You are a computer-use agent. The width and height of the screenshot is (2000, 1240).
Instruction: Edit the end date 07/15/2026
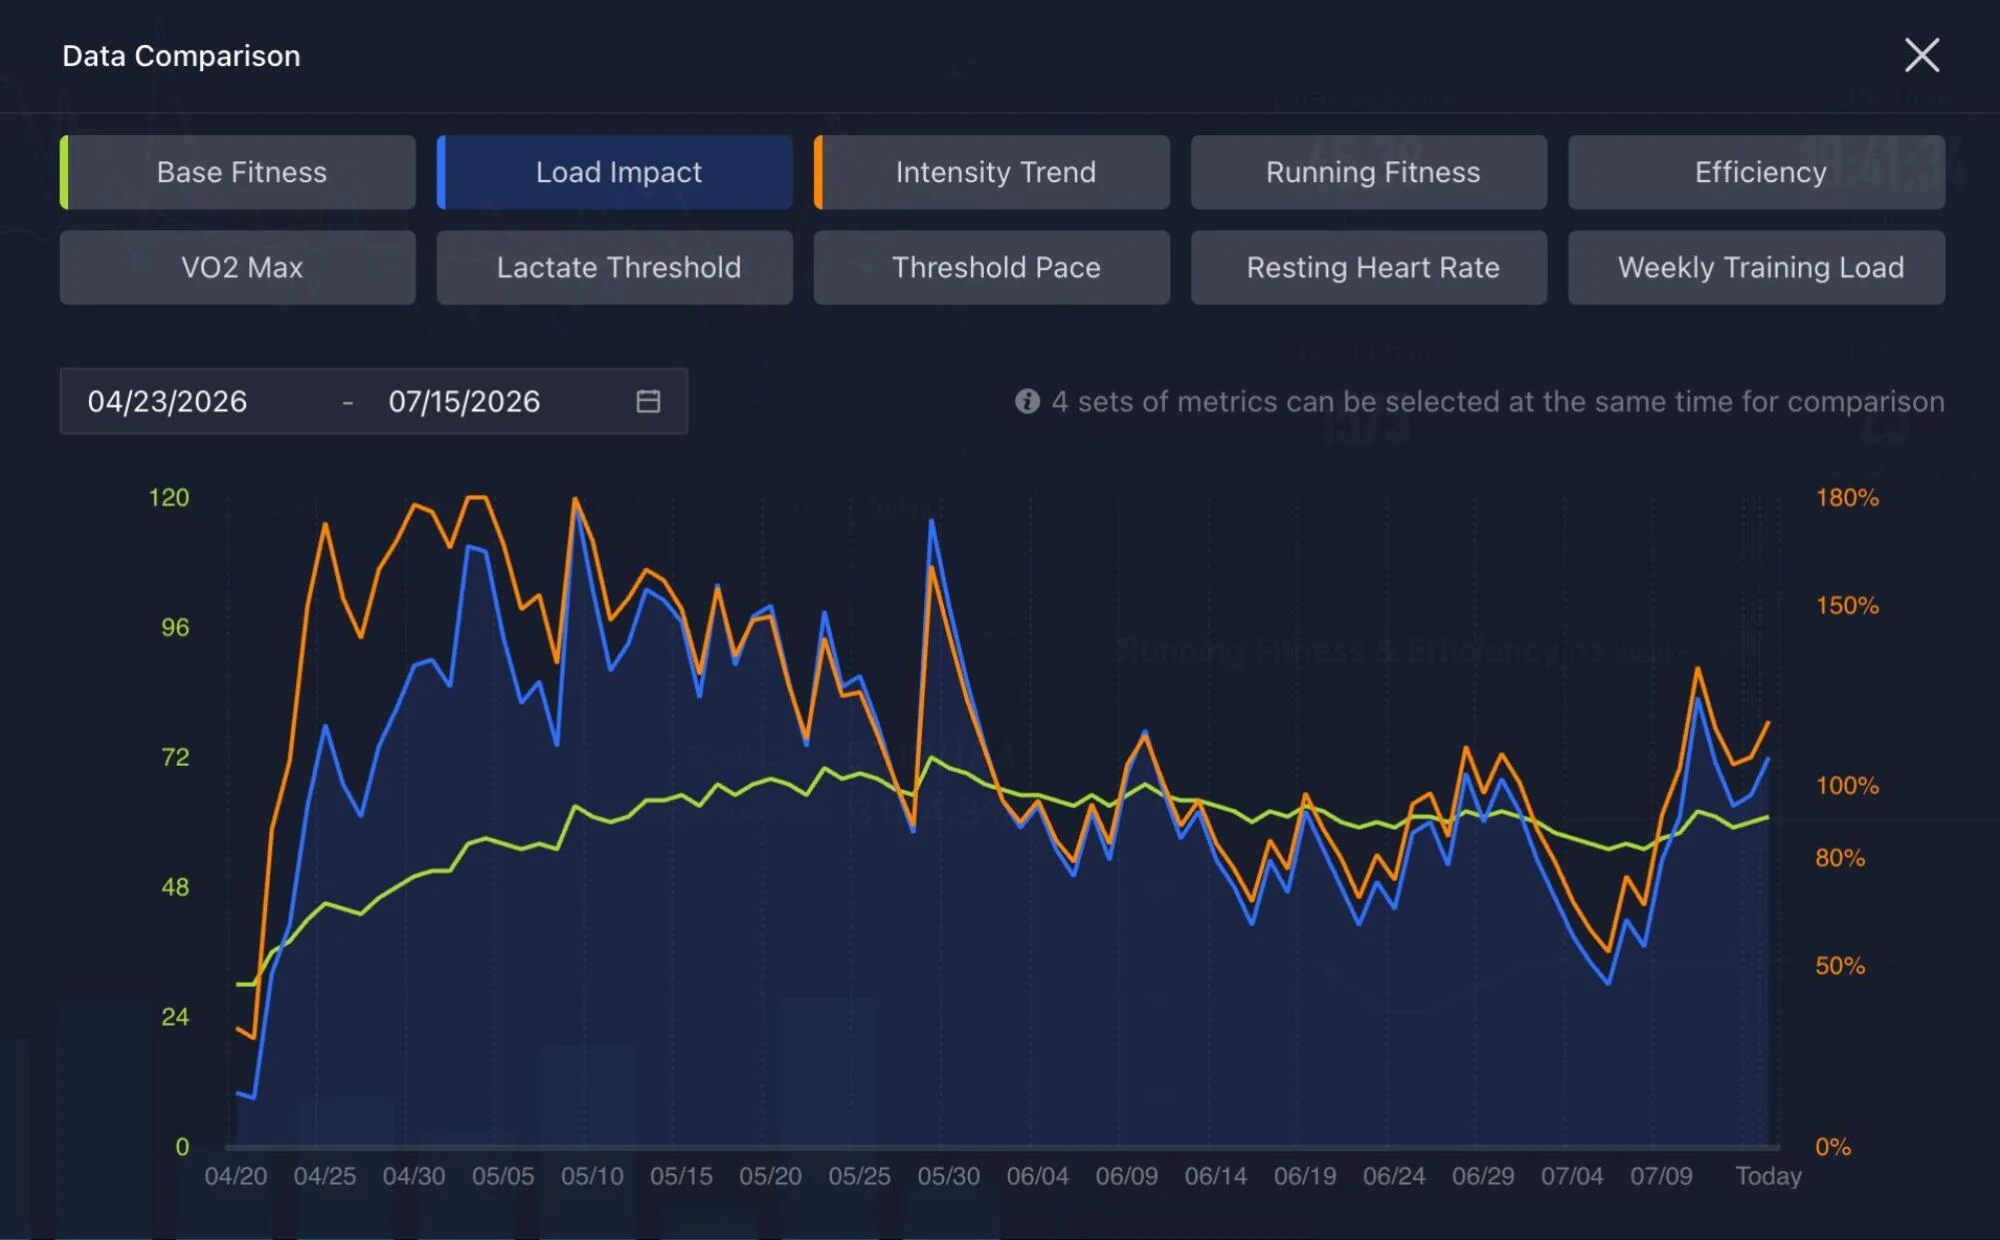pos(464,401)
